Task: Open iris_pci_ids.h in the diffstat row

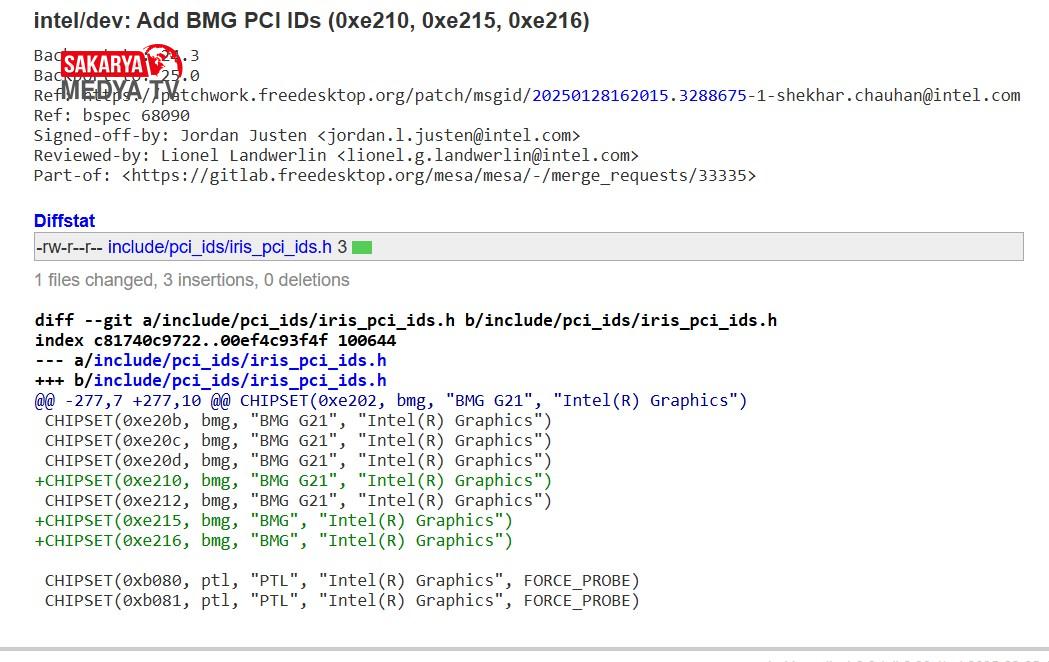Action: (219, 247)
